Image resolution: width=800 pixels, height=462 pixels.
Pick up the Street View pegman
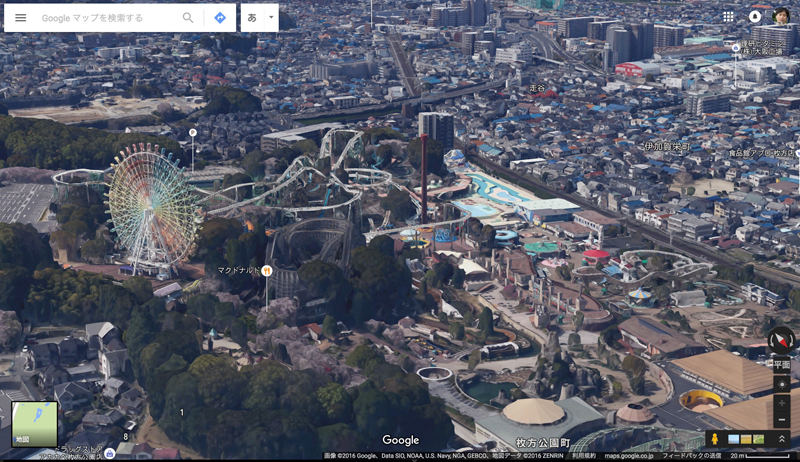pyautogui.click(x=715, y=439)
